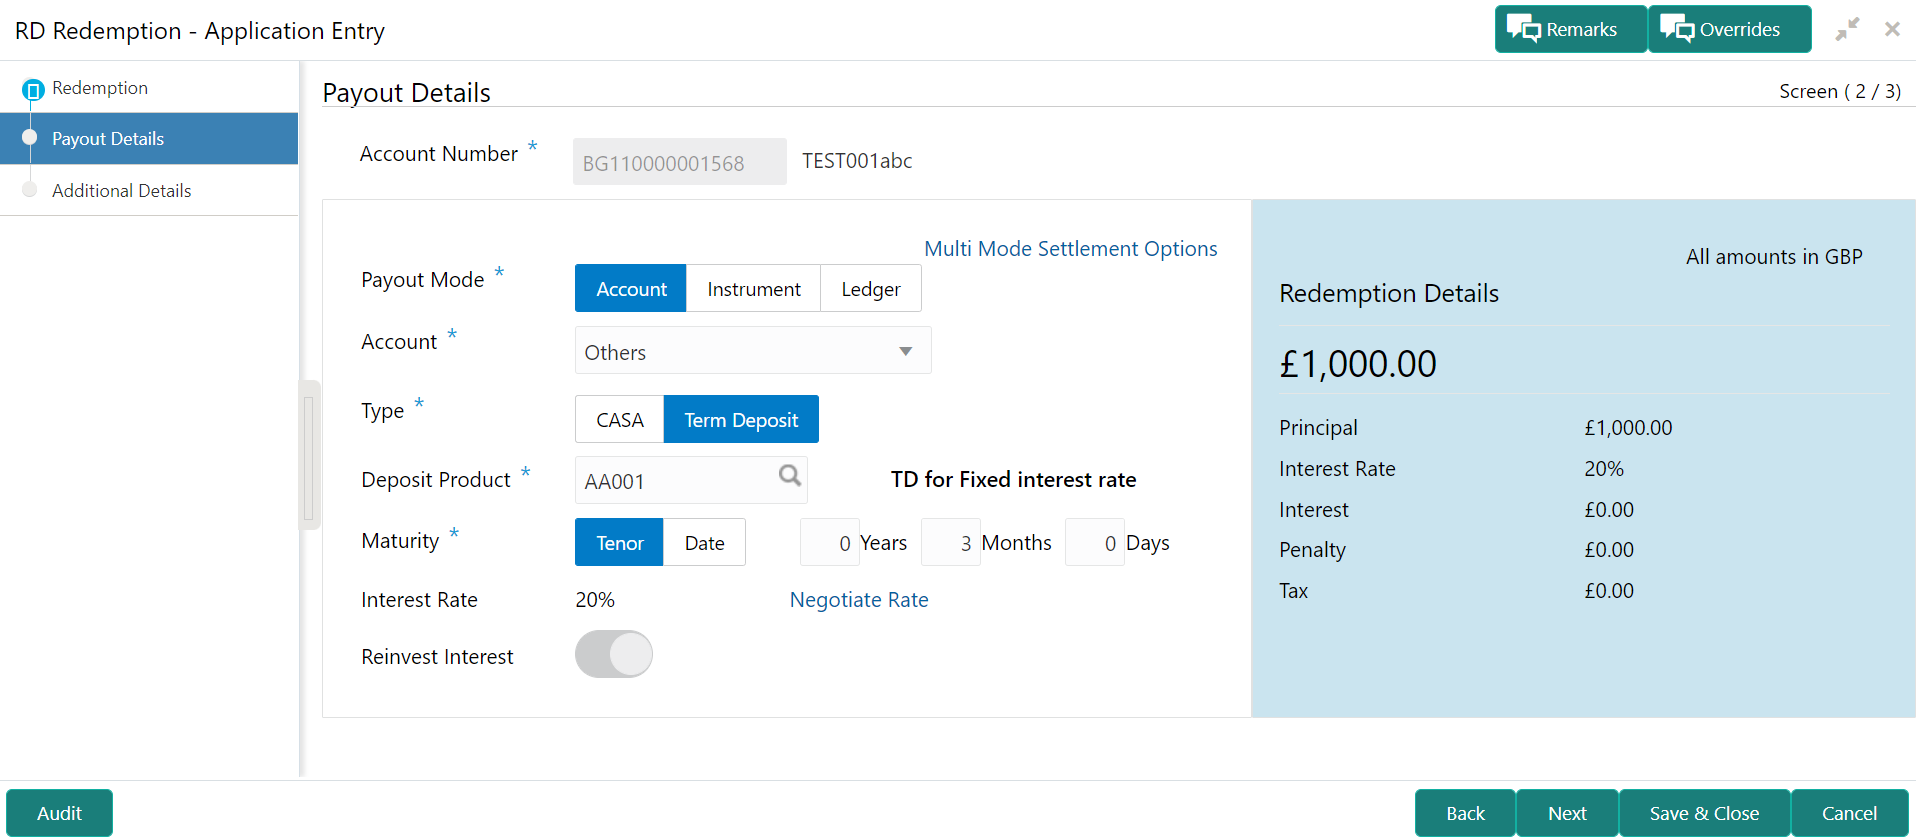
Task: Click the Months tenor input field
Action: pyautogui.click(x=951, y=543)
